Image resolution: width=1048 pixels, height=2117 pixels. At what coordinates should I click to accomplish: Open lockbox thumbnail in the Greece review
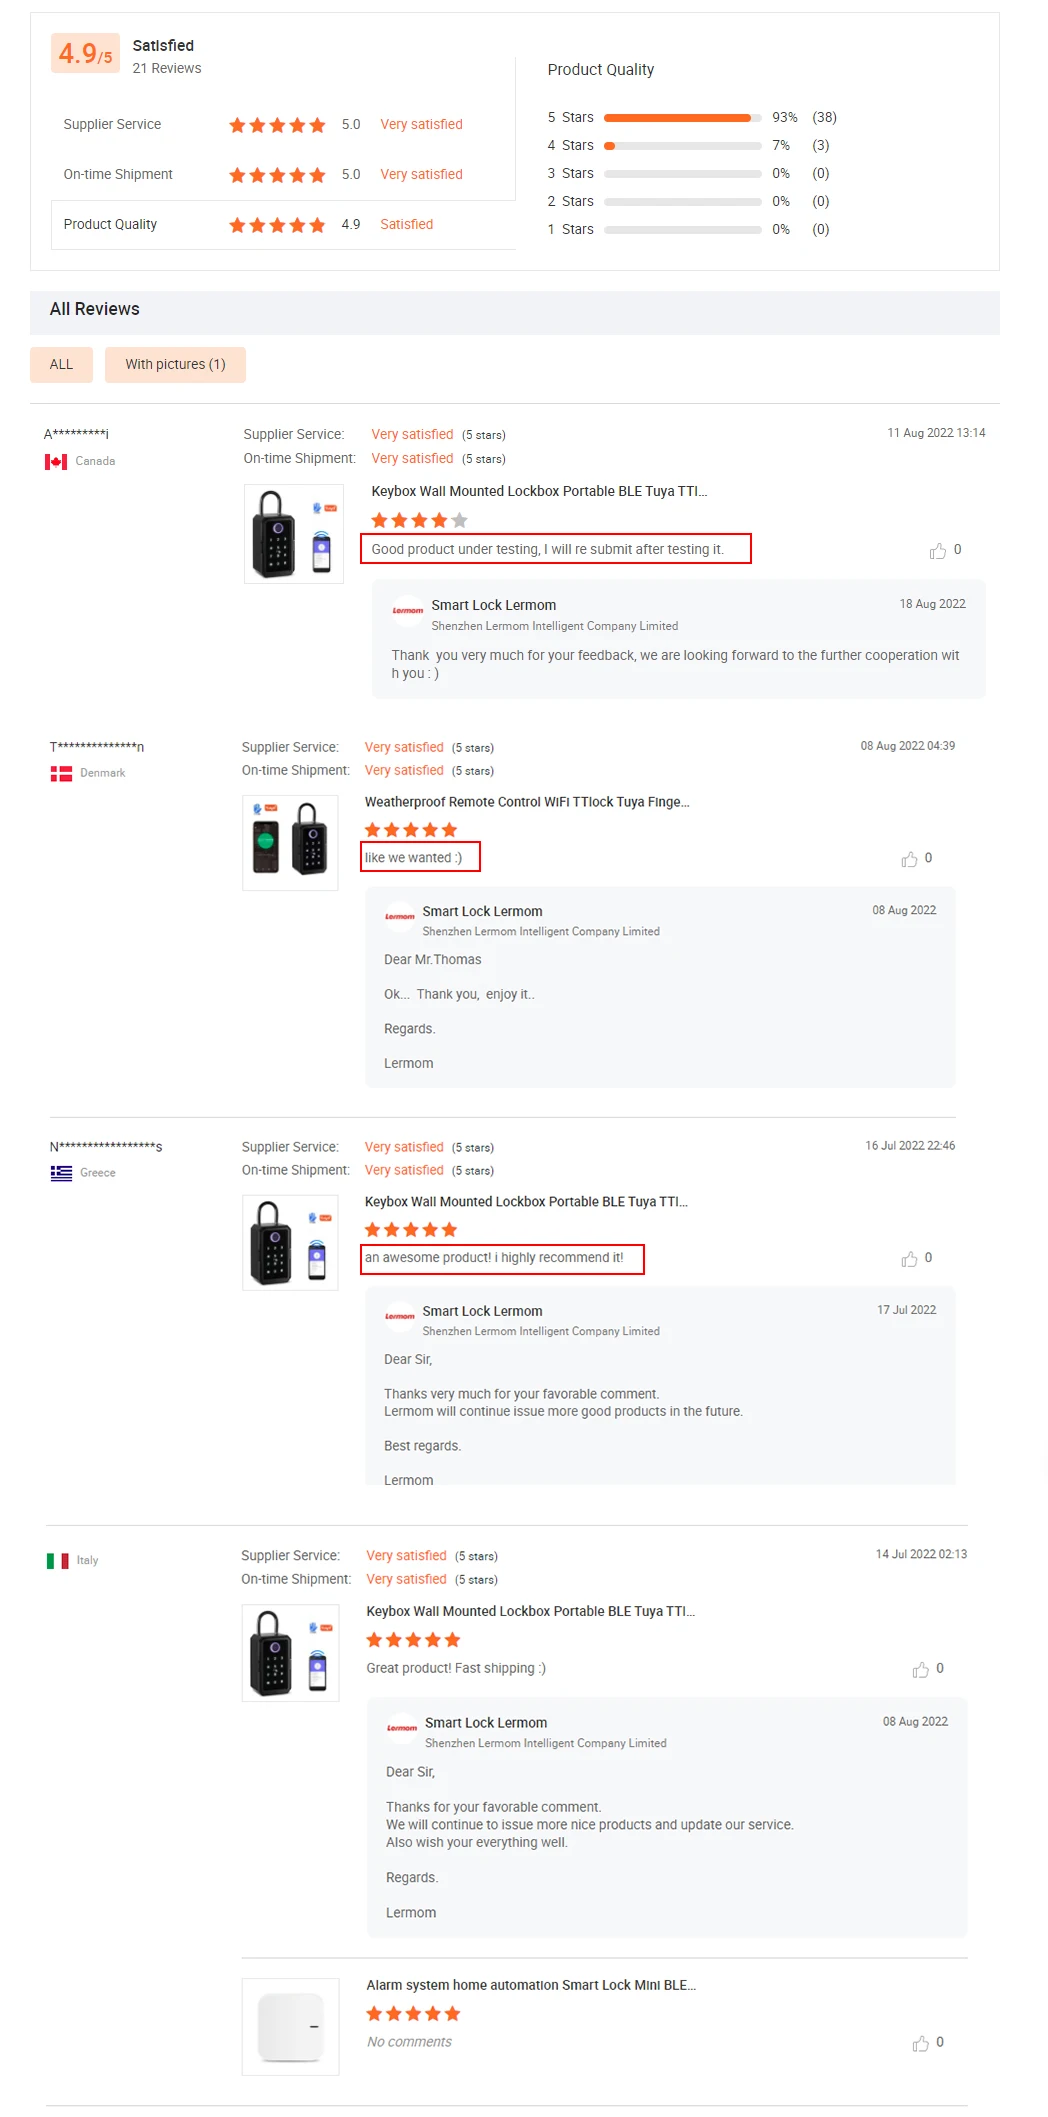[x=290, y=1243]
